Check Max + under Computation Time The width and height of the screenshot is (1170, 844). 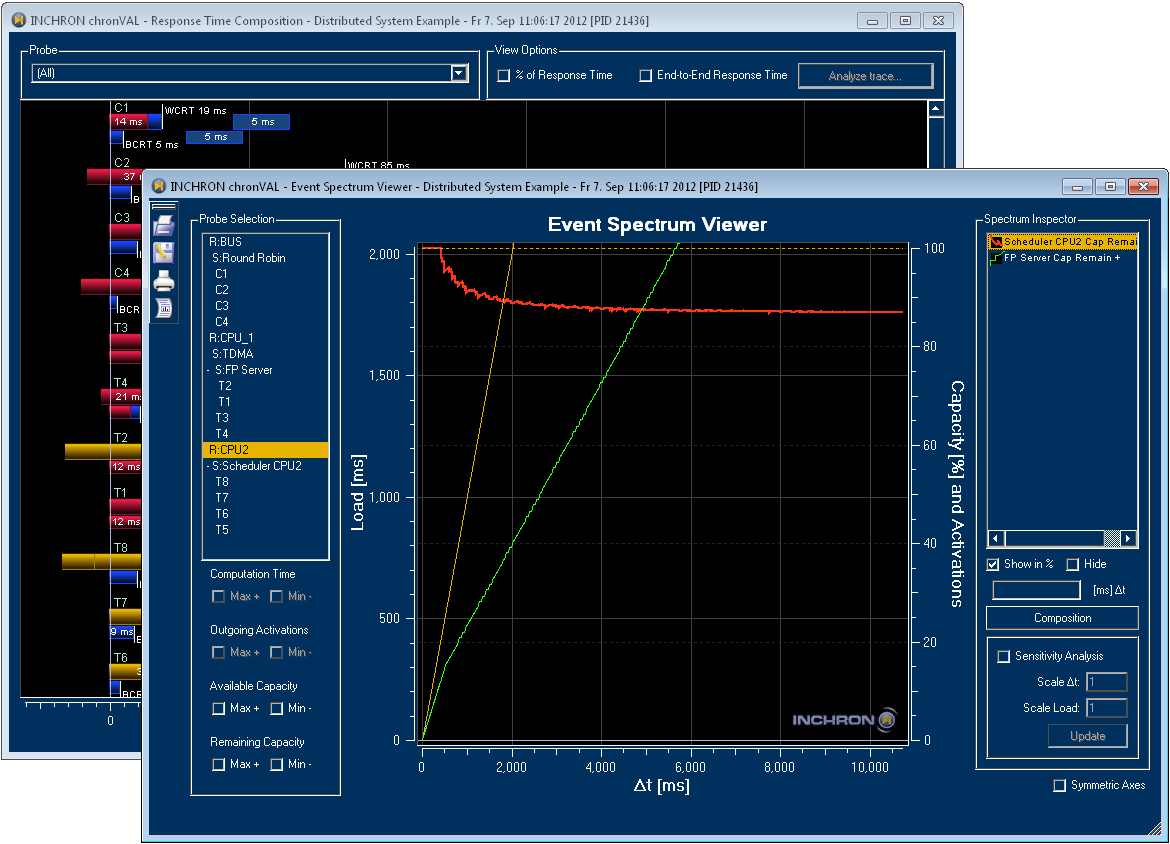coord(219,596)
